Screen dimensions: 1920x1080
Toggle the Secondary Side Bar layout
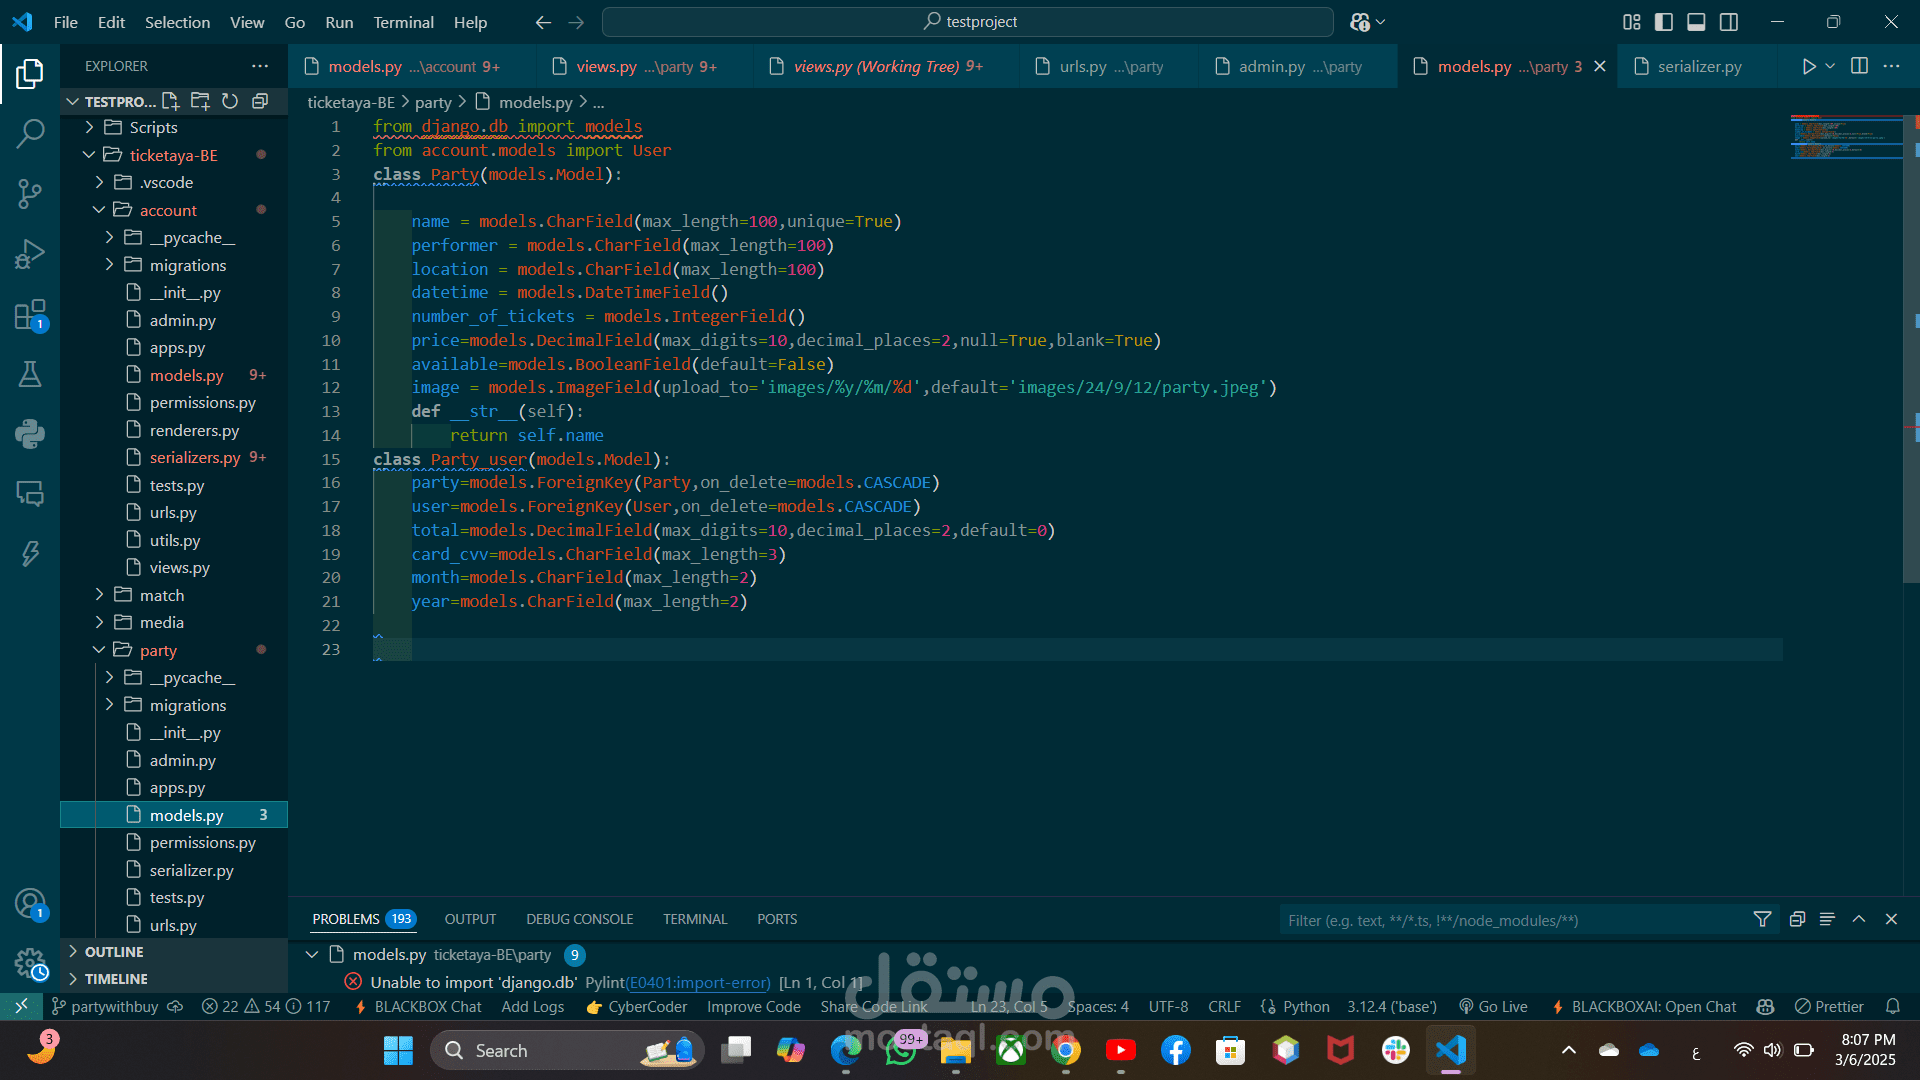coord(1729,22)
